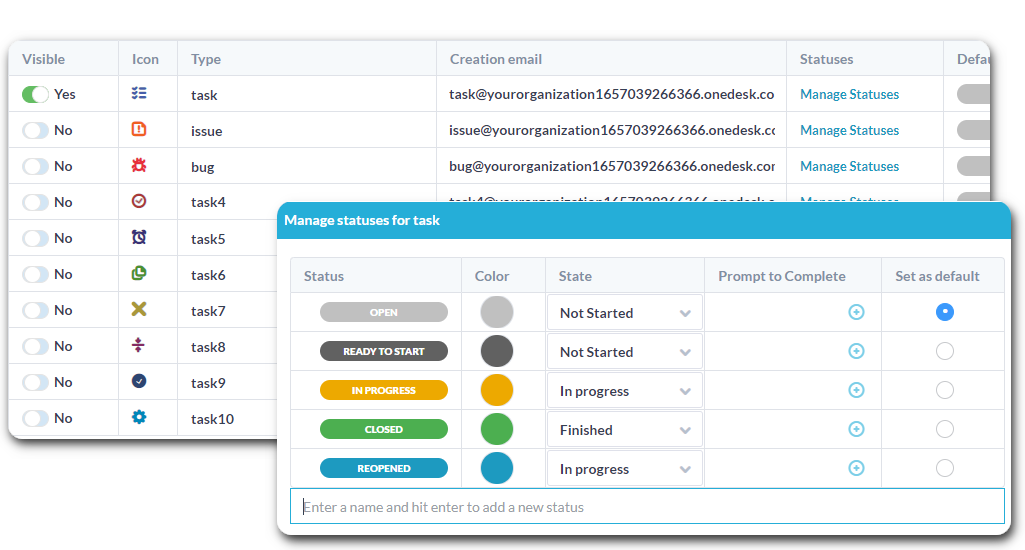Enable visibility toggle for task8
The height and width of the screenshot is (550, 1025).
click(35, 346)
